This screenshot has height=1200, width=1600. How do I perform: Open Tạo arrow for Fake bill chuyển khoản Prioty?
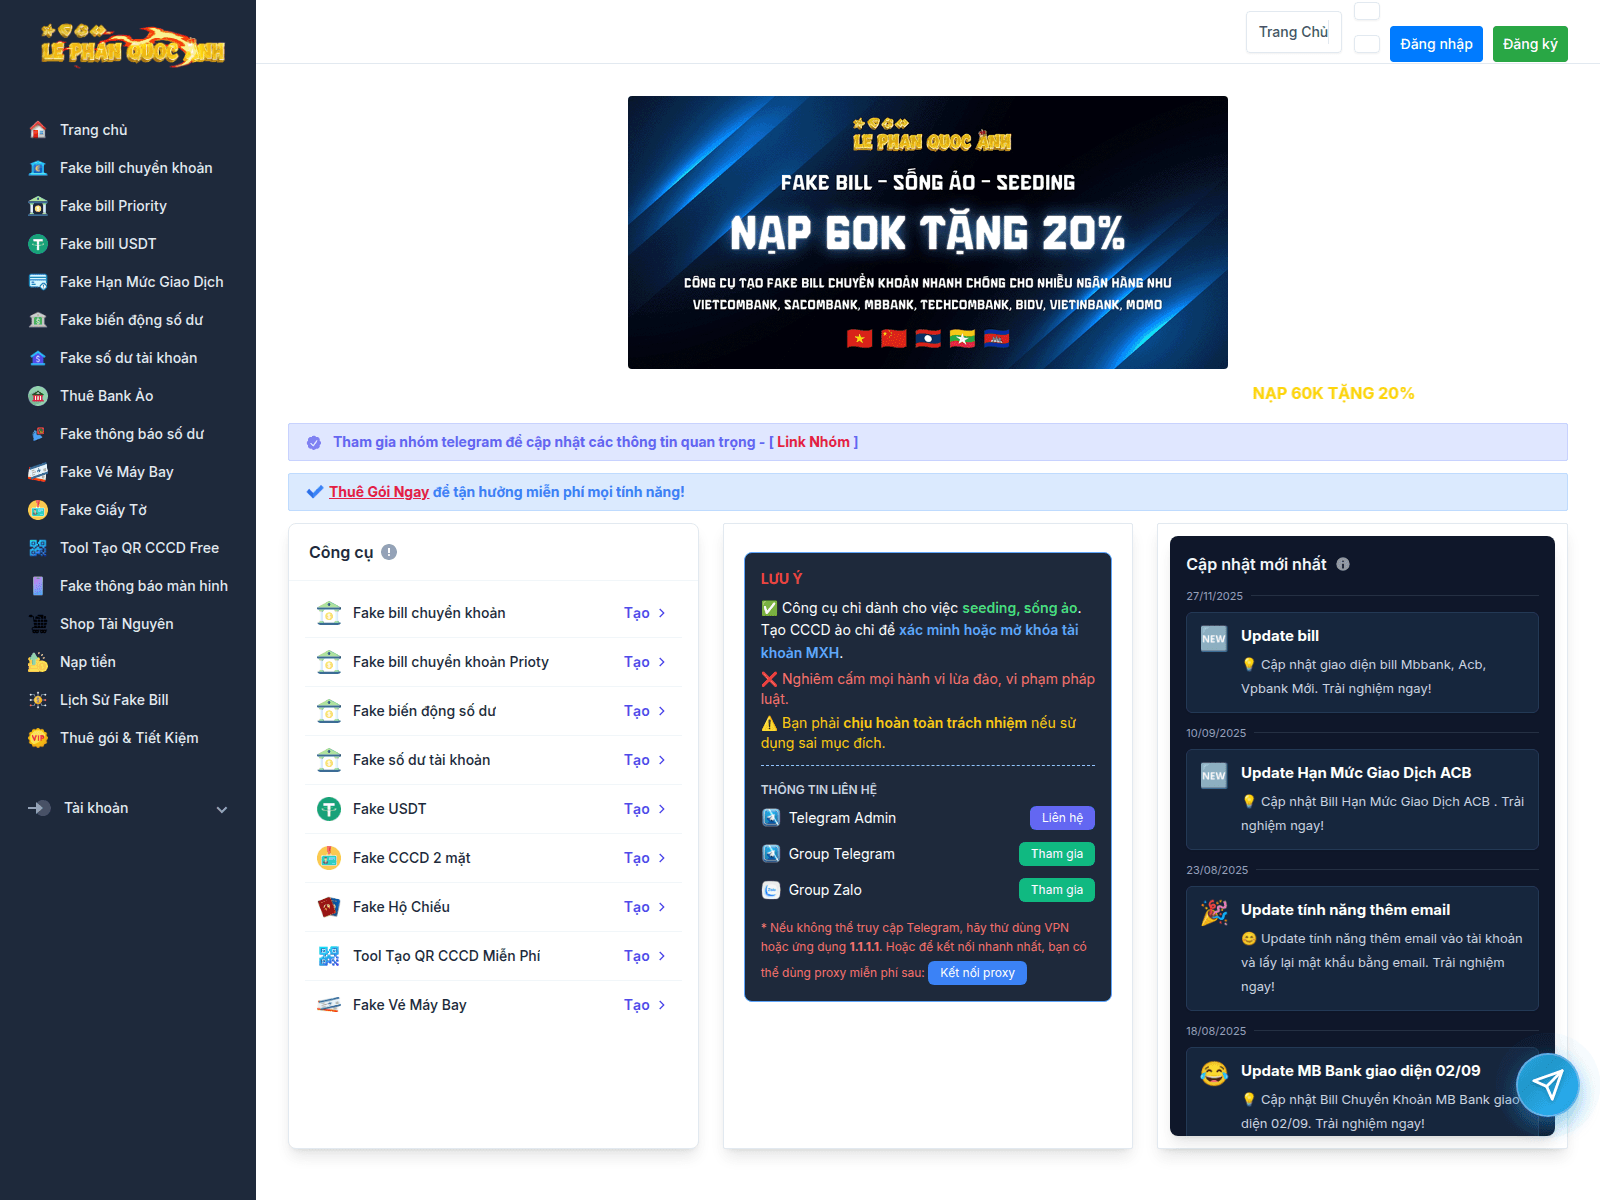pyautogui.click(x=645, y=662)
